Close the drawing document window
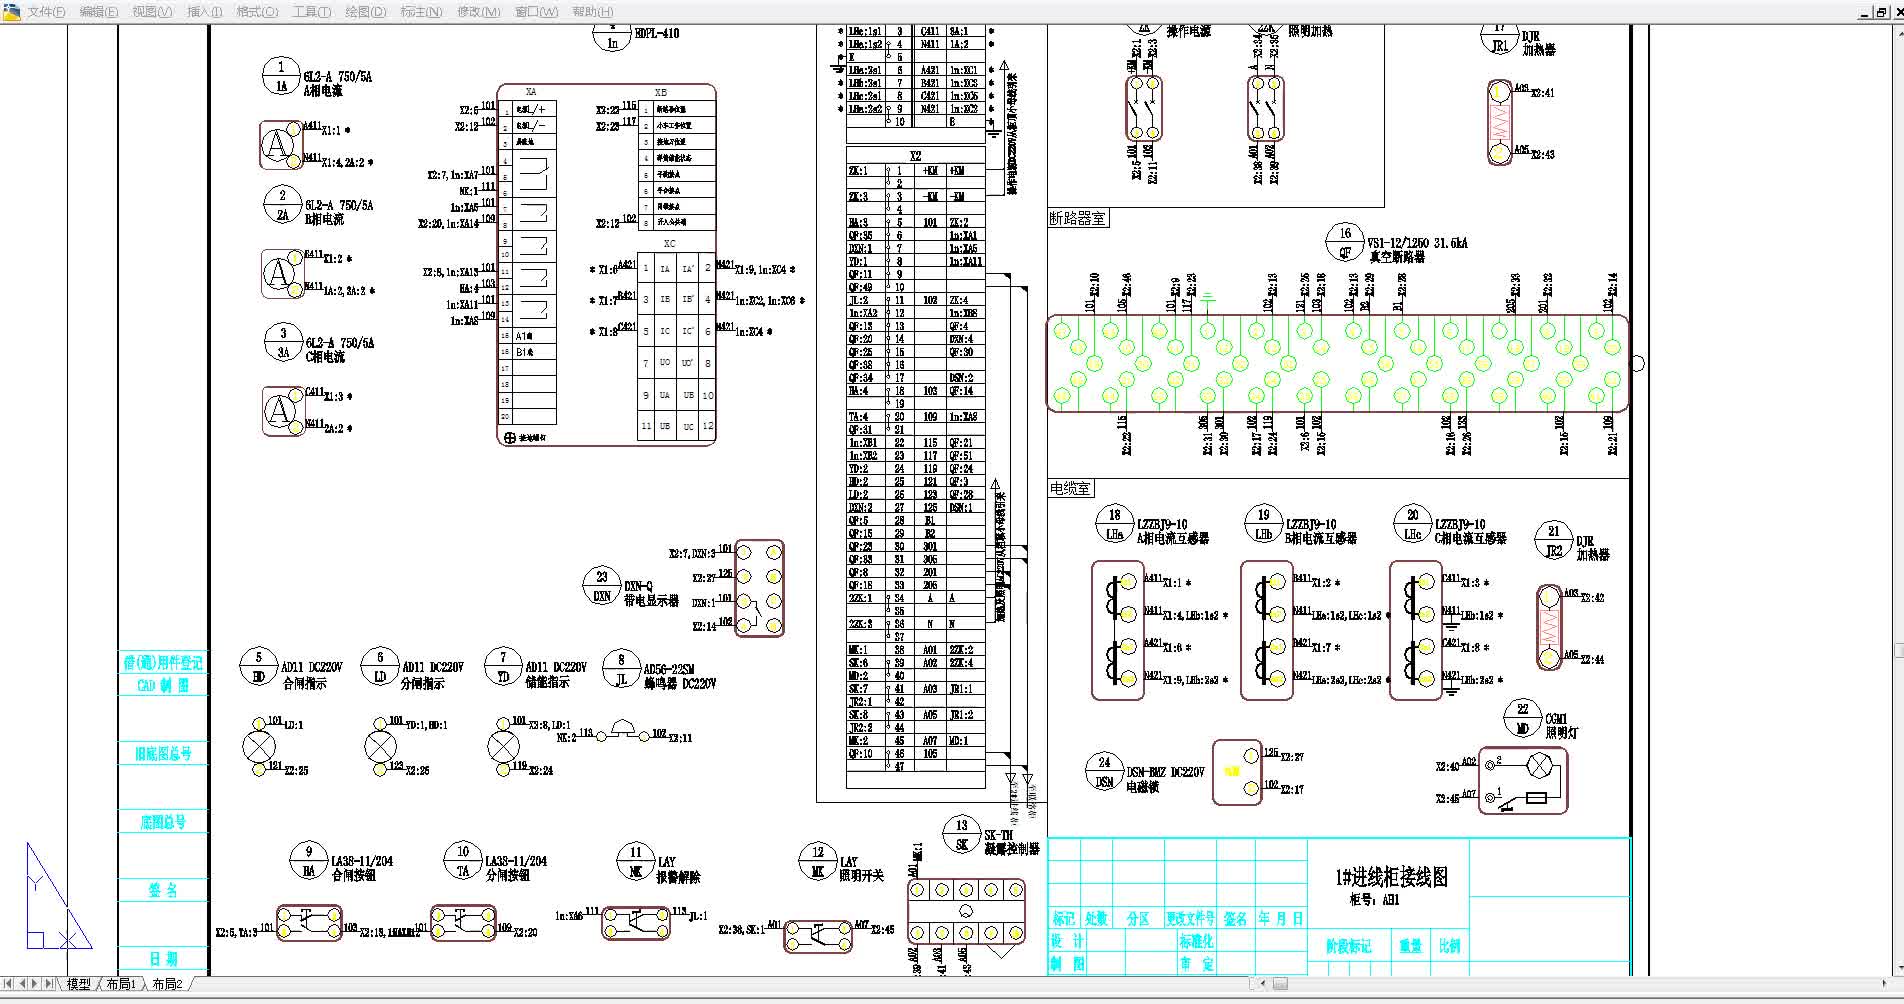Screen dimensions: 1904x1004 point(1897,12)
